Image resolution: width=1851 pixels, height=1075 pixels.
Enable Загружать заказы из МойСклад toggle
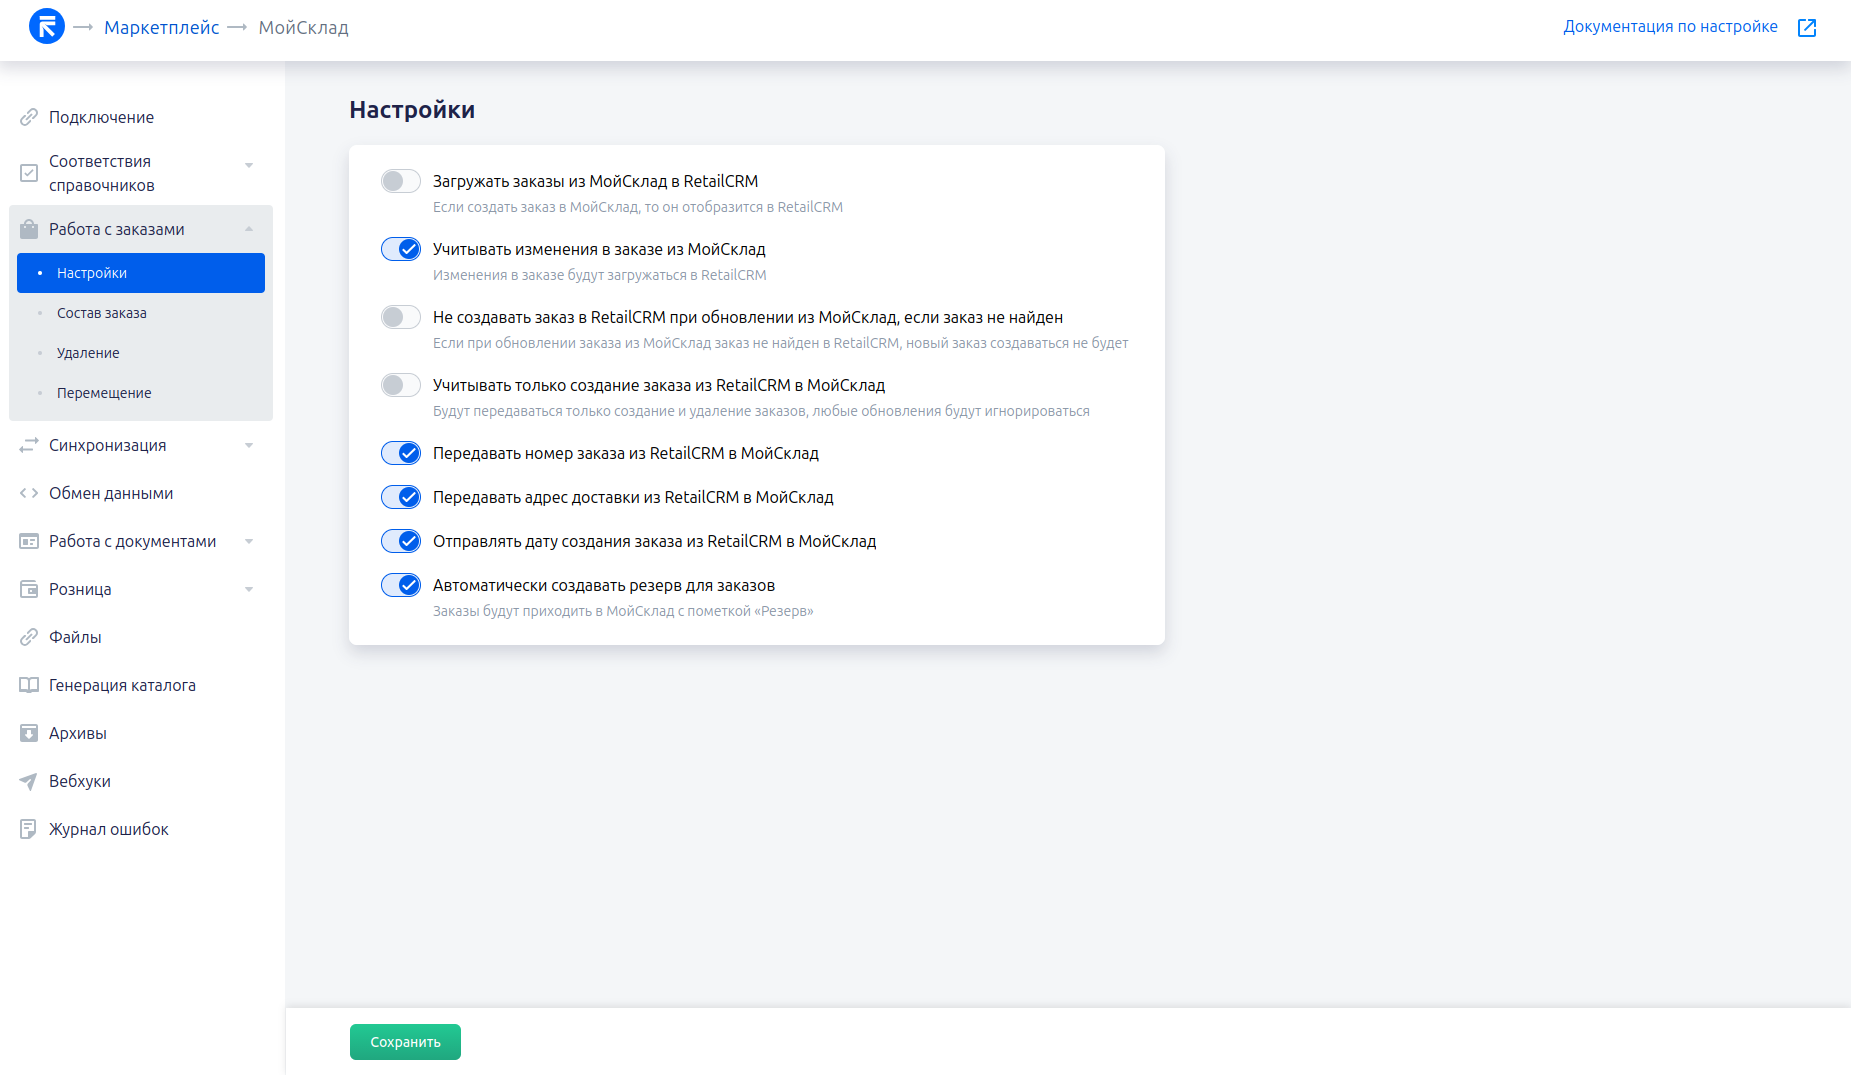click(401, 181)
